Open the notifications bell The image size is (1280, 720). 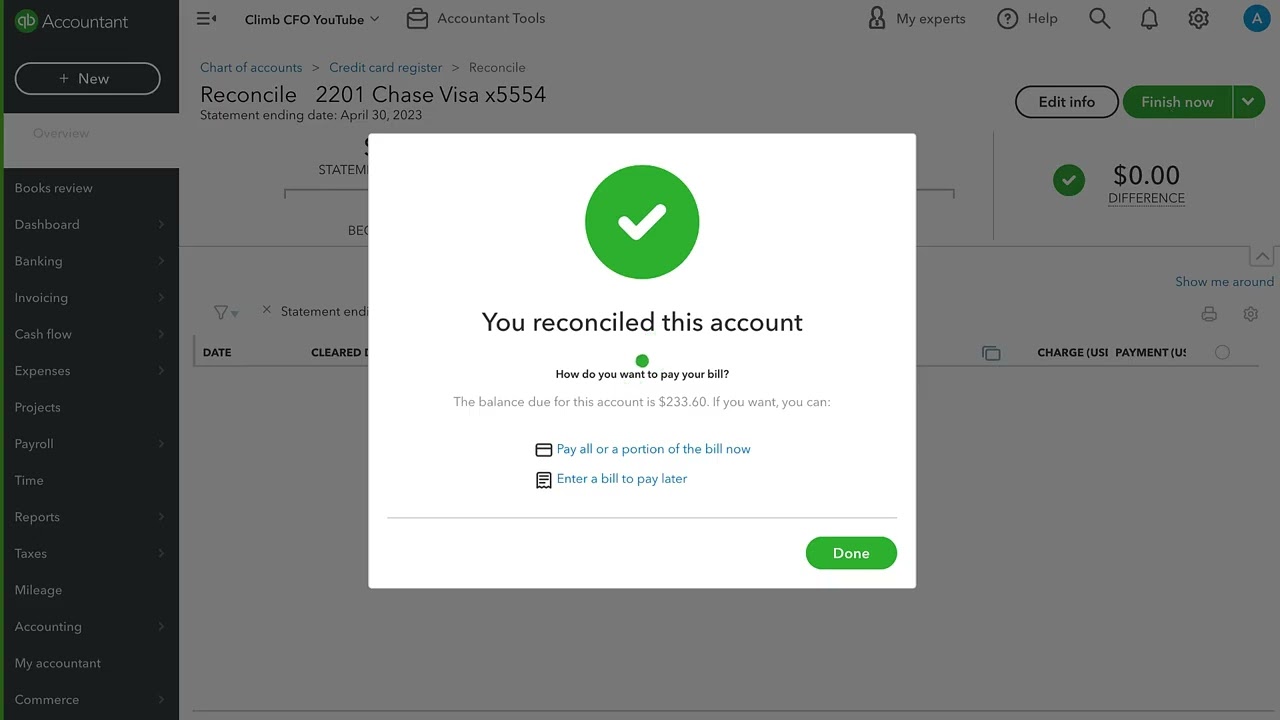tap(1149, 18)
